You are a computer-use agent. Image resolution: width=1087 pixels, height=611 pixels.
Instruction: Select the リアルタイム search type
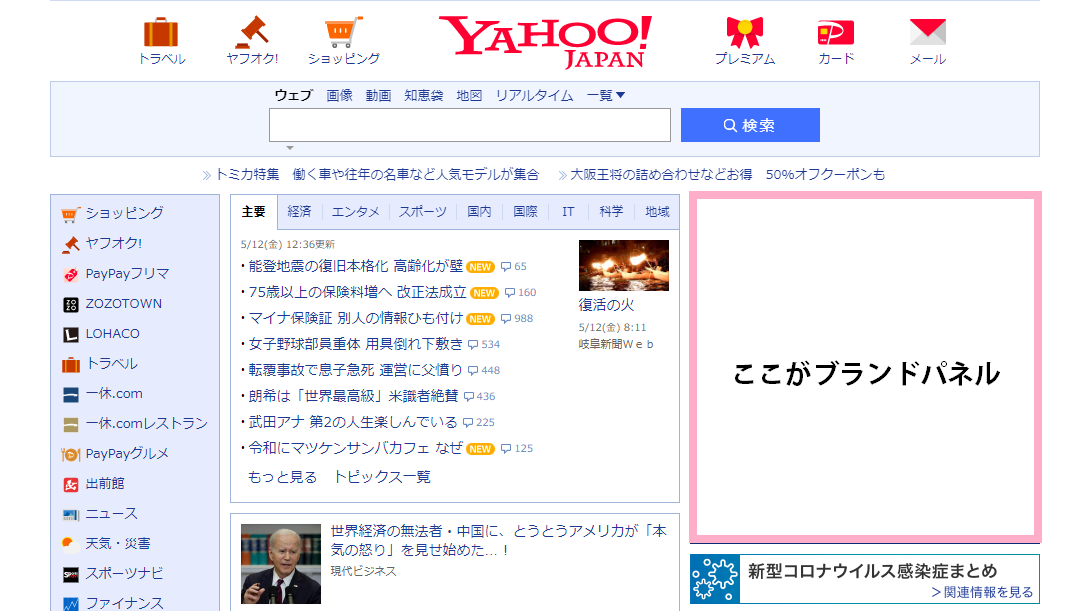[x=534, y=96]
